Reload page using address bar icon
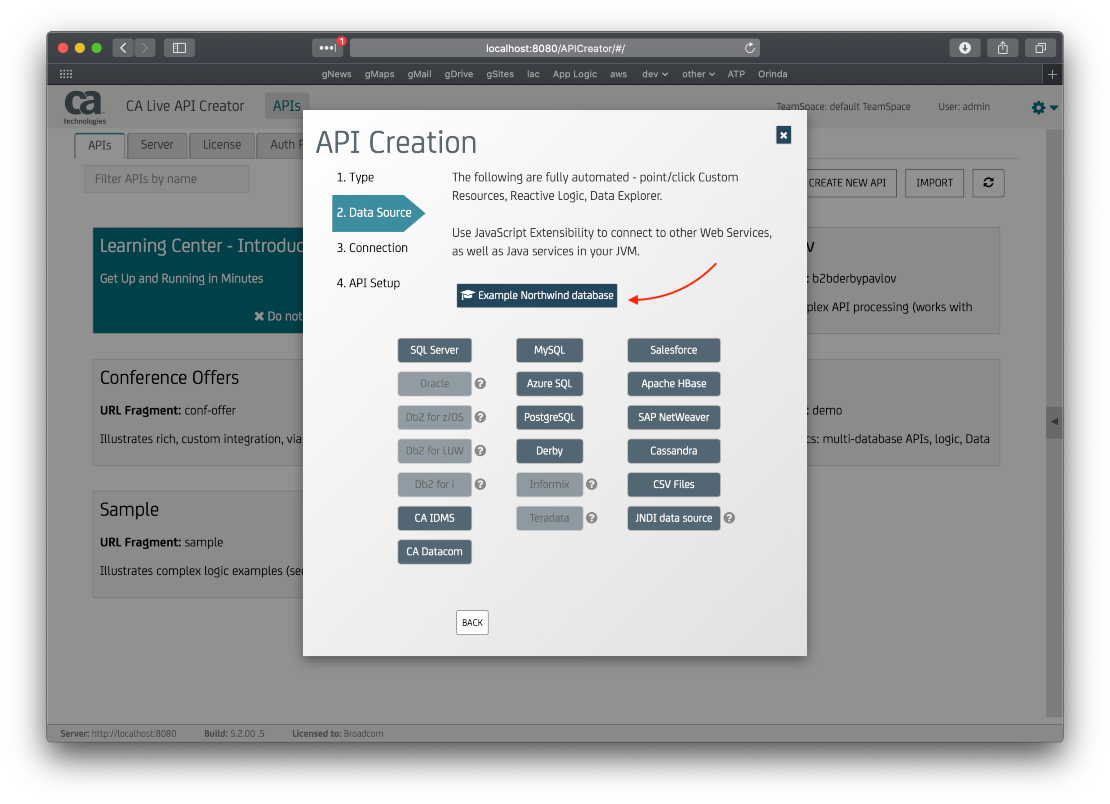The height and width of the screenshot is (804, 1110). 749,48
